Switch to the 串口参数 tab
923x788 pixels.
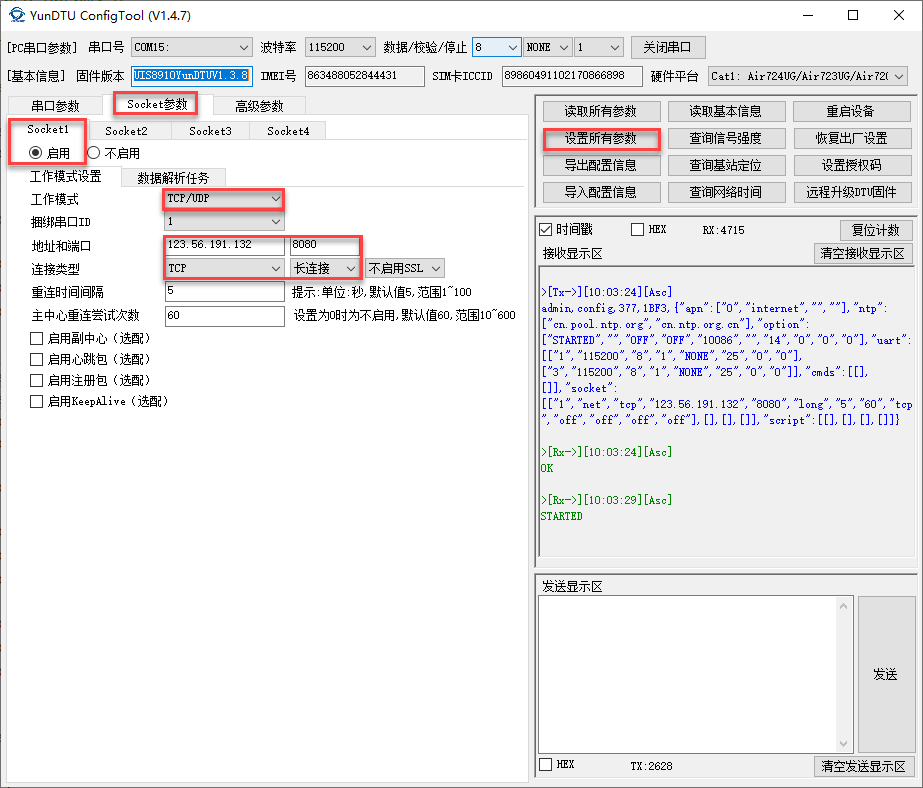pyautogui.click(x=55, y=106)
